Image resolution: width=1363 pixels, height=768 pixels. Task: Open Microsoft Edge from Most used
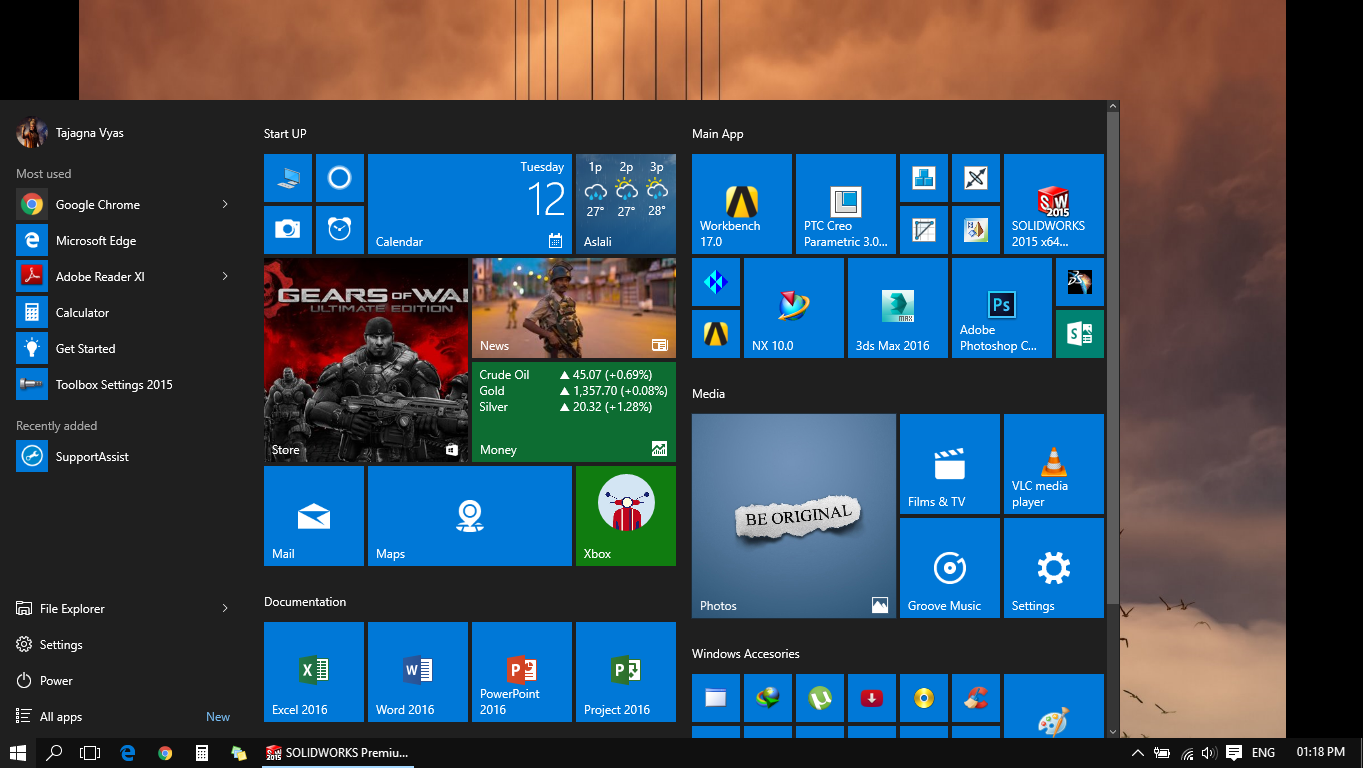click(124, 240)
